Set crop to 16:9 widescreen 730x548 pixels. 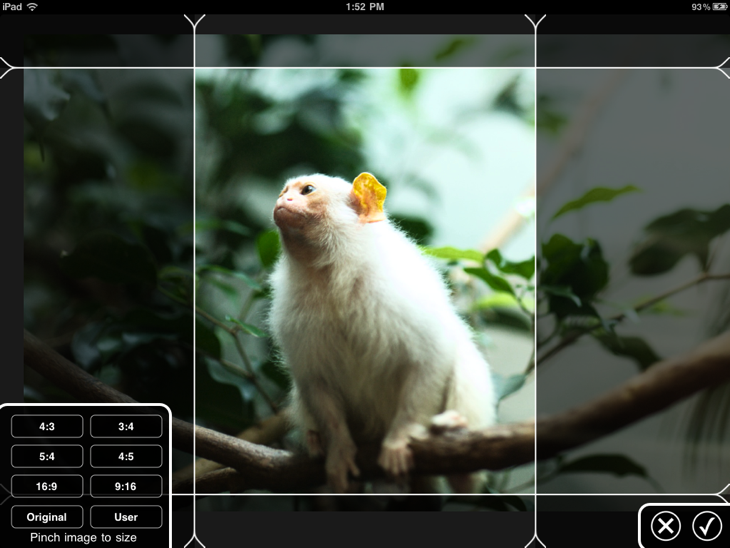[x=47, y=487]
